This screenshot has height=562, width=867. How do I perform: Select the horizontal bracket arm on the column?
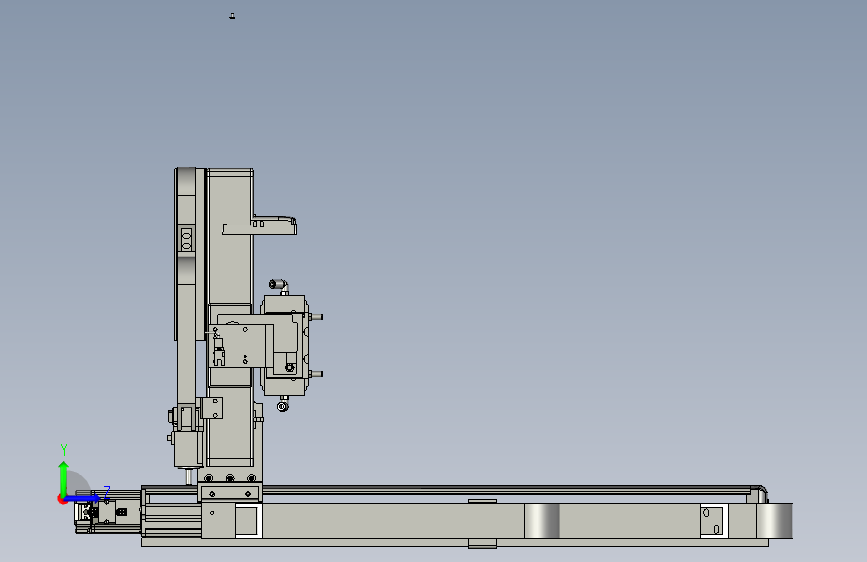click(260, 226)
